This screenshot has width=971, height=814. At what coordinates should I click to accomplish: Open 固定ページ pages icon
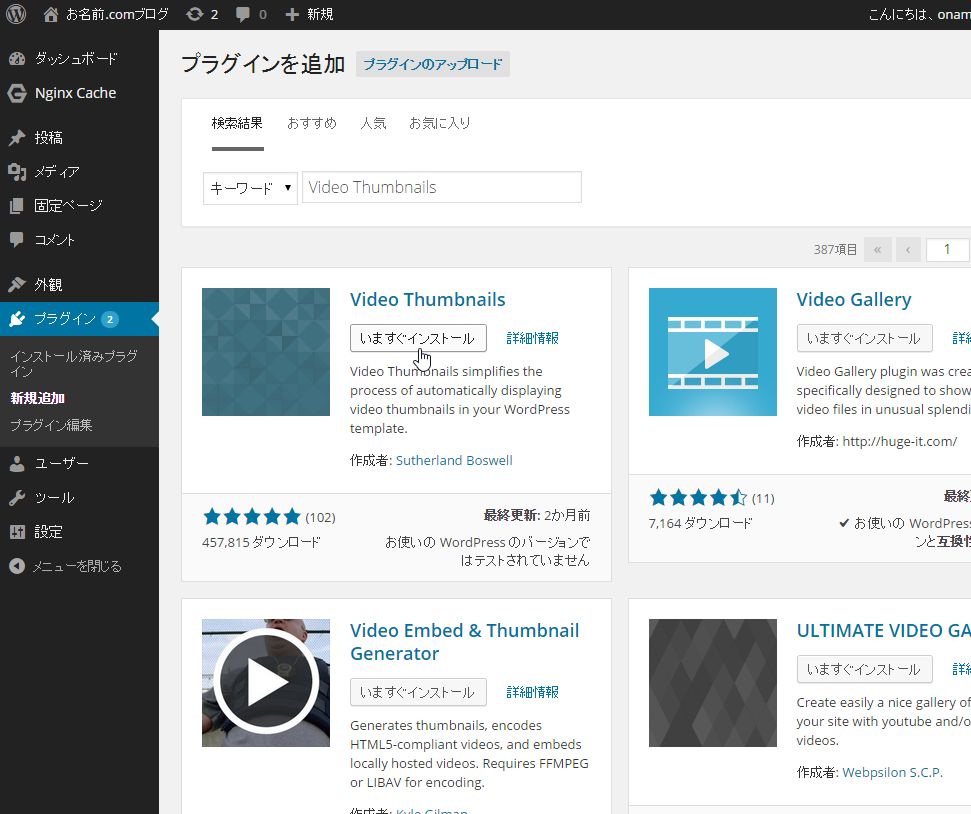click(17, 206)
